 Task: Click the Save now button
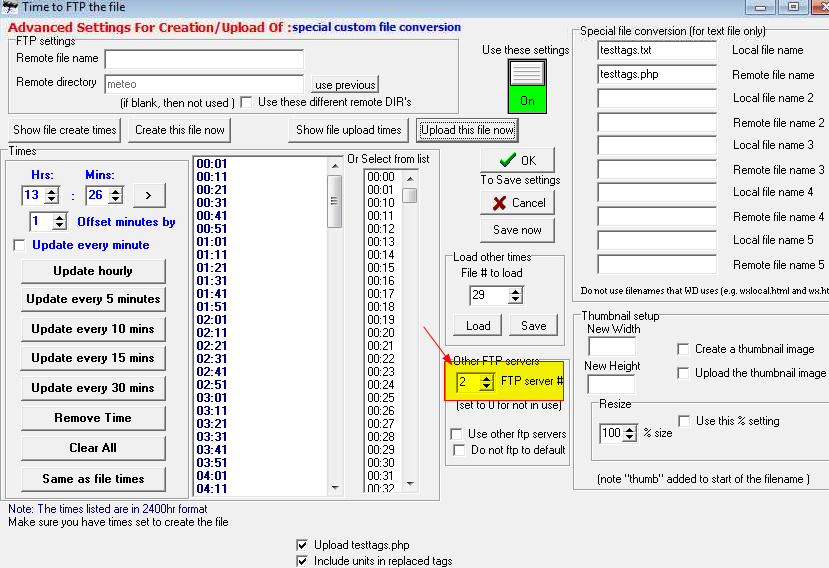click(x=517, y=230)
